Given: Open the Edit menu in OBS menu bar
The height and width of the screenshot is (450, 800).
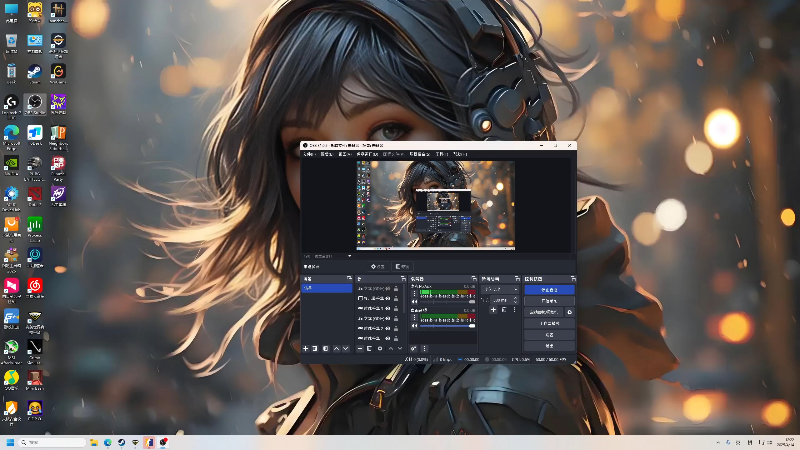Looking at the screenshot, I should click(327, 154).
